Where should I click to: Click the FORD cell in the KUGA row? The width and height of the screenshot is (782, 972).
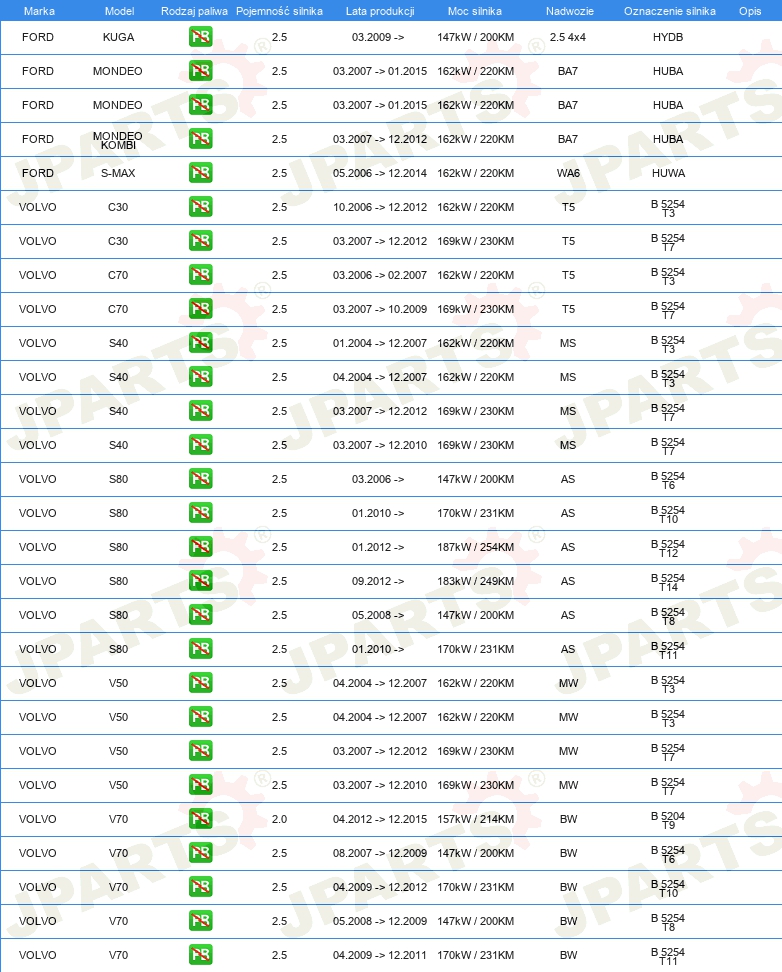click(38, 37)
